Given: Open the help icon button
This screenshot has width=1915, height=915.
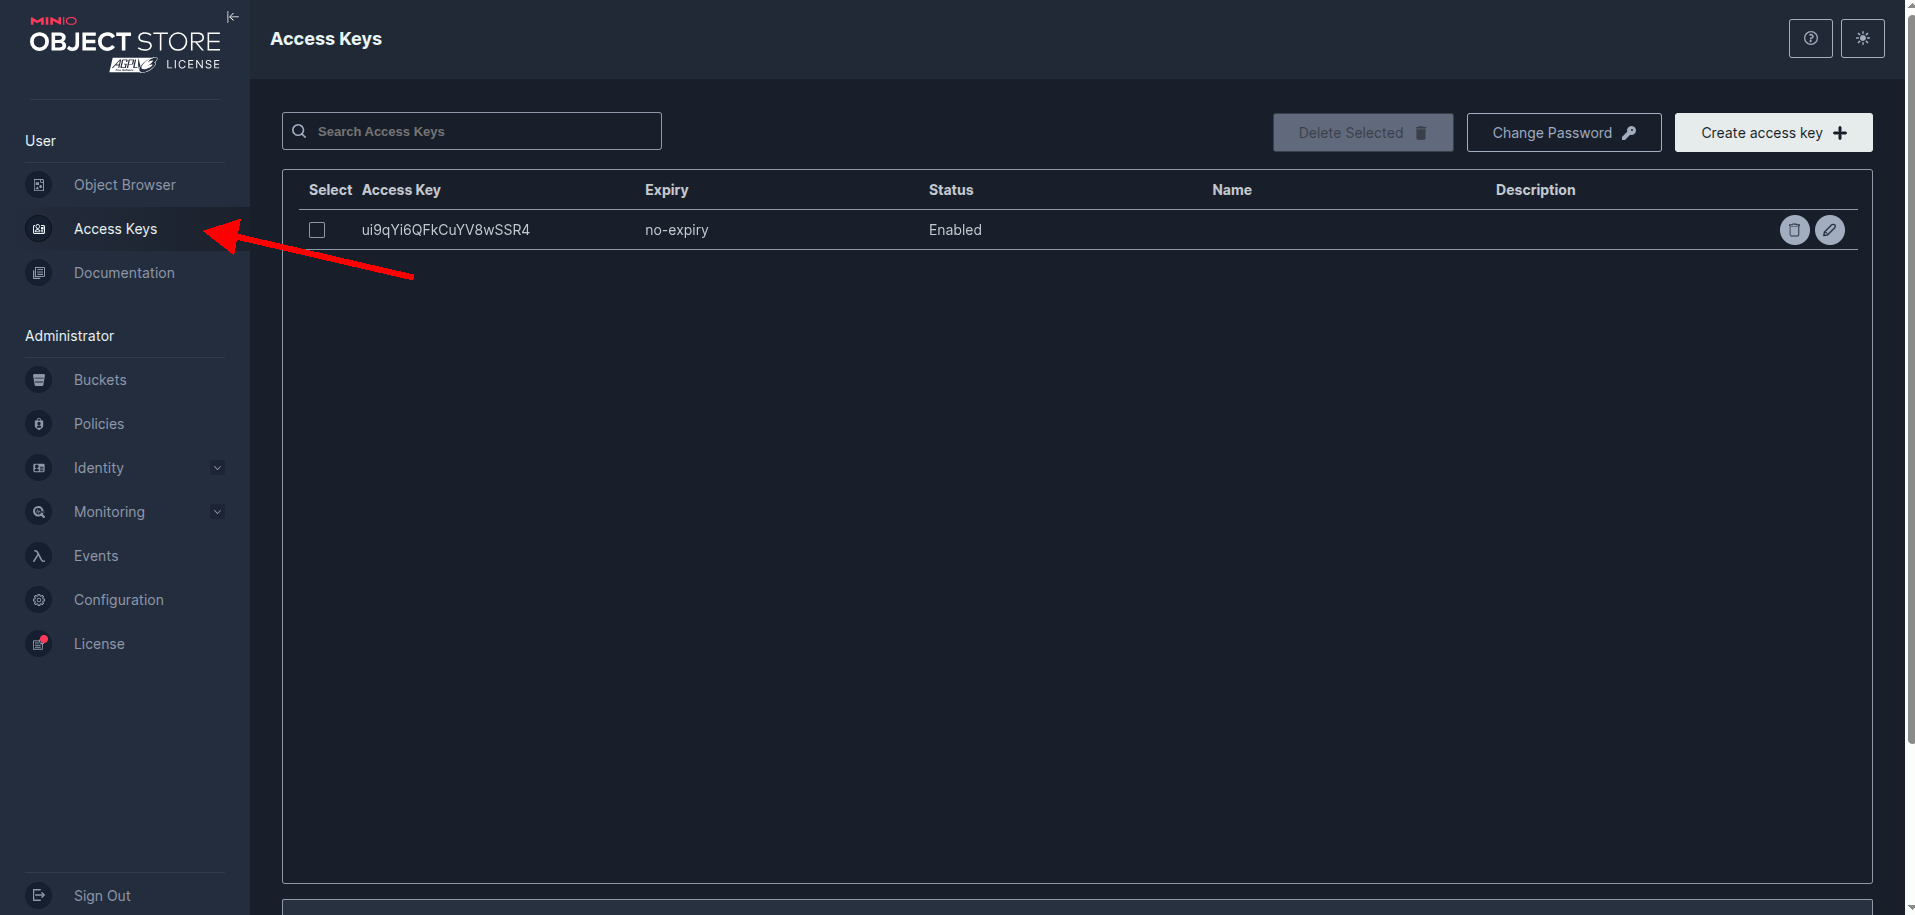Looking at the screenshot, I should (x=1810, y=38).
